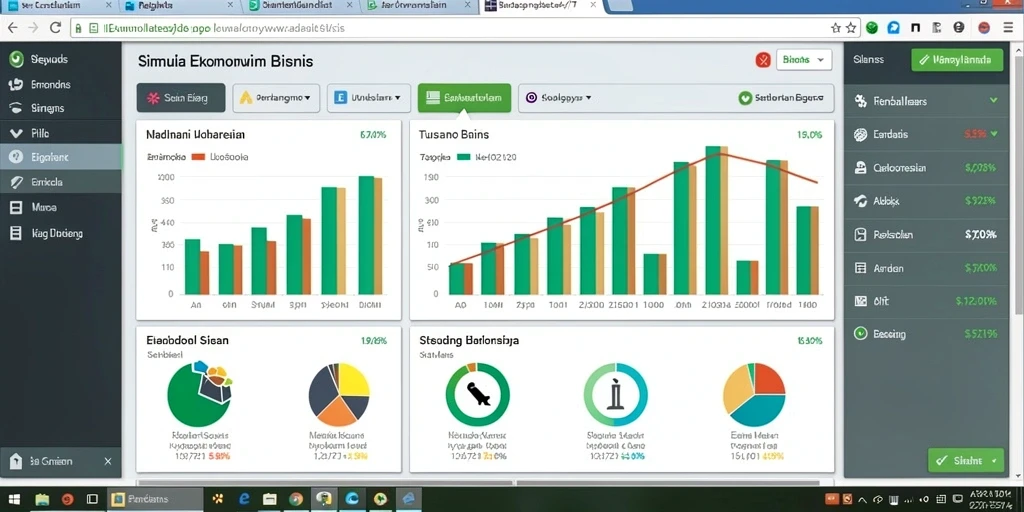
Task: Click the globe icon in right panel
Action: (861, 135)
